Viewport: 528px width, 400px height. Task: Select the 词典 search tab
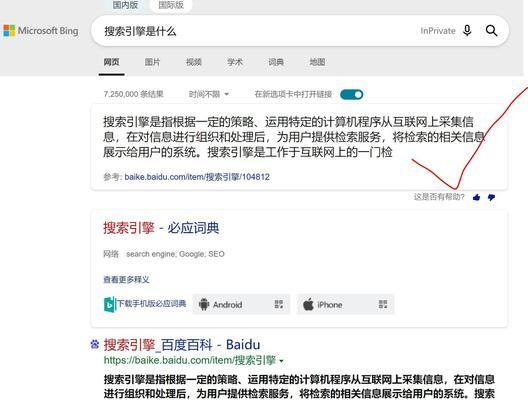coord(276,62)
